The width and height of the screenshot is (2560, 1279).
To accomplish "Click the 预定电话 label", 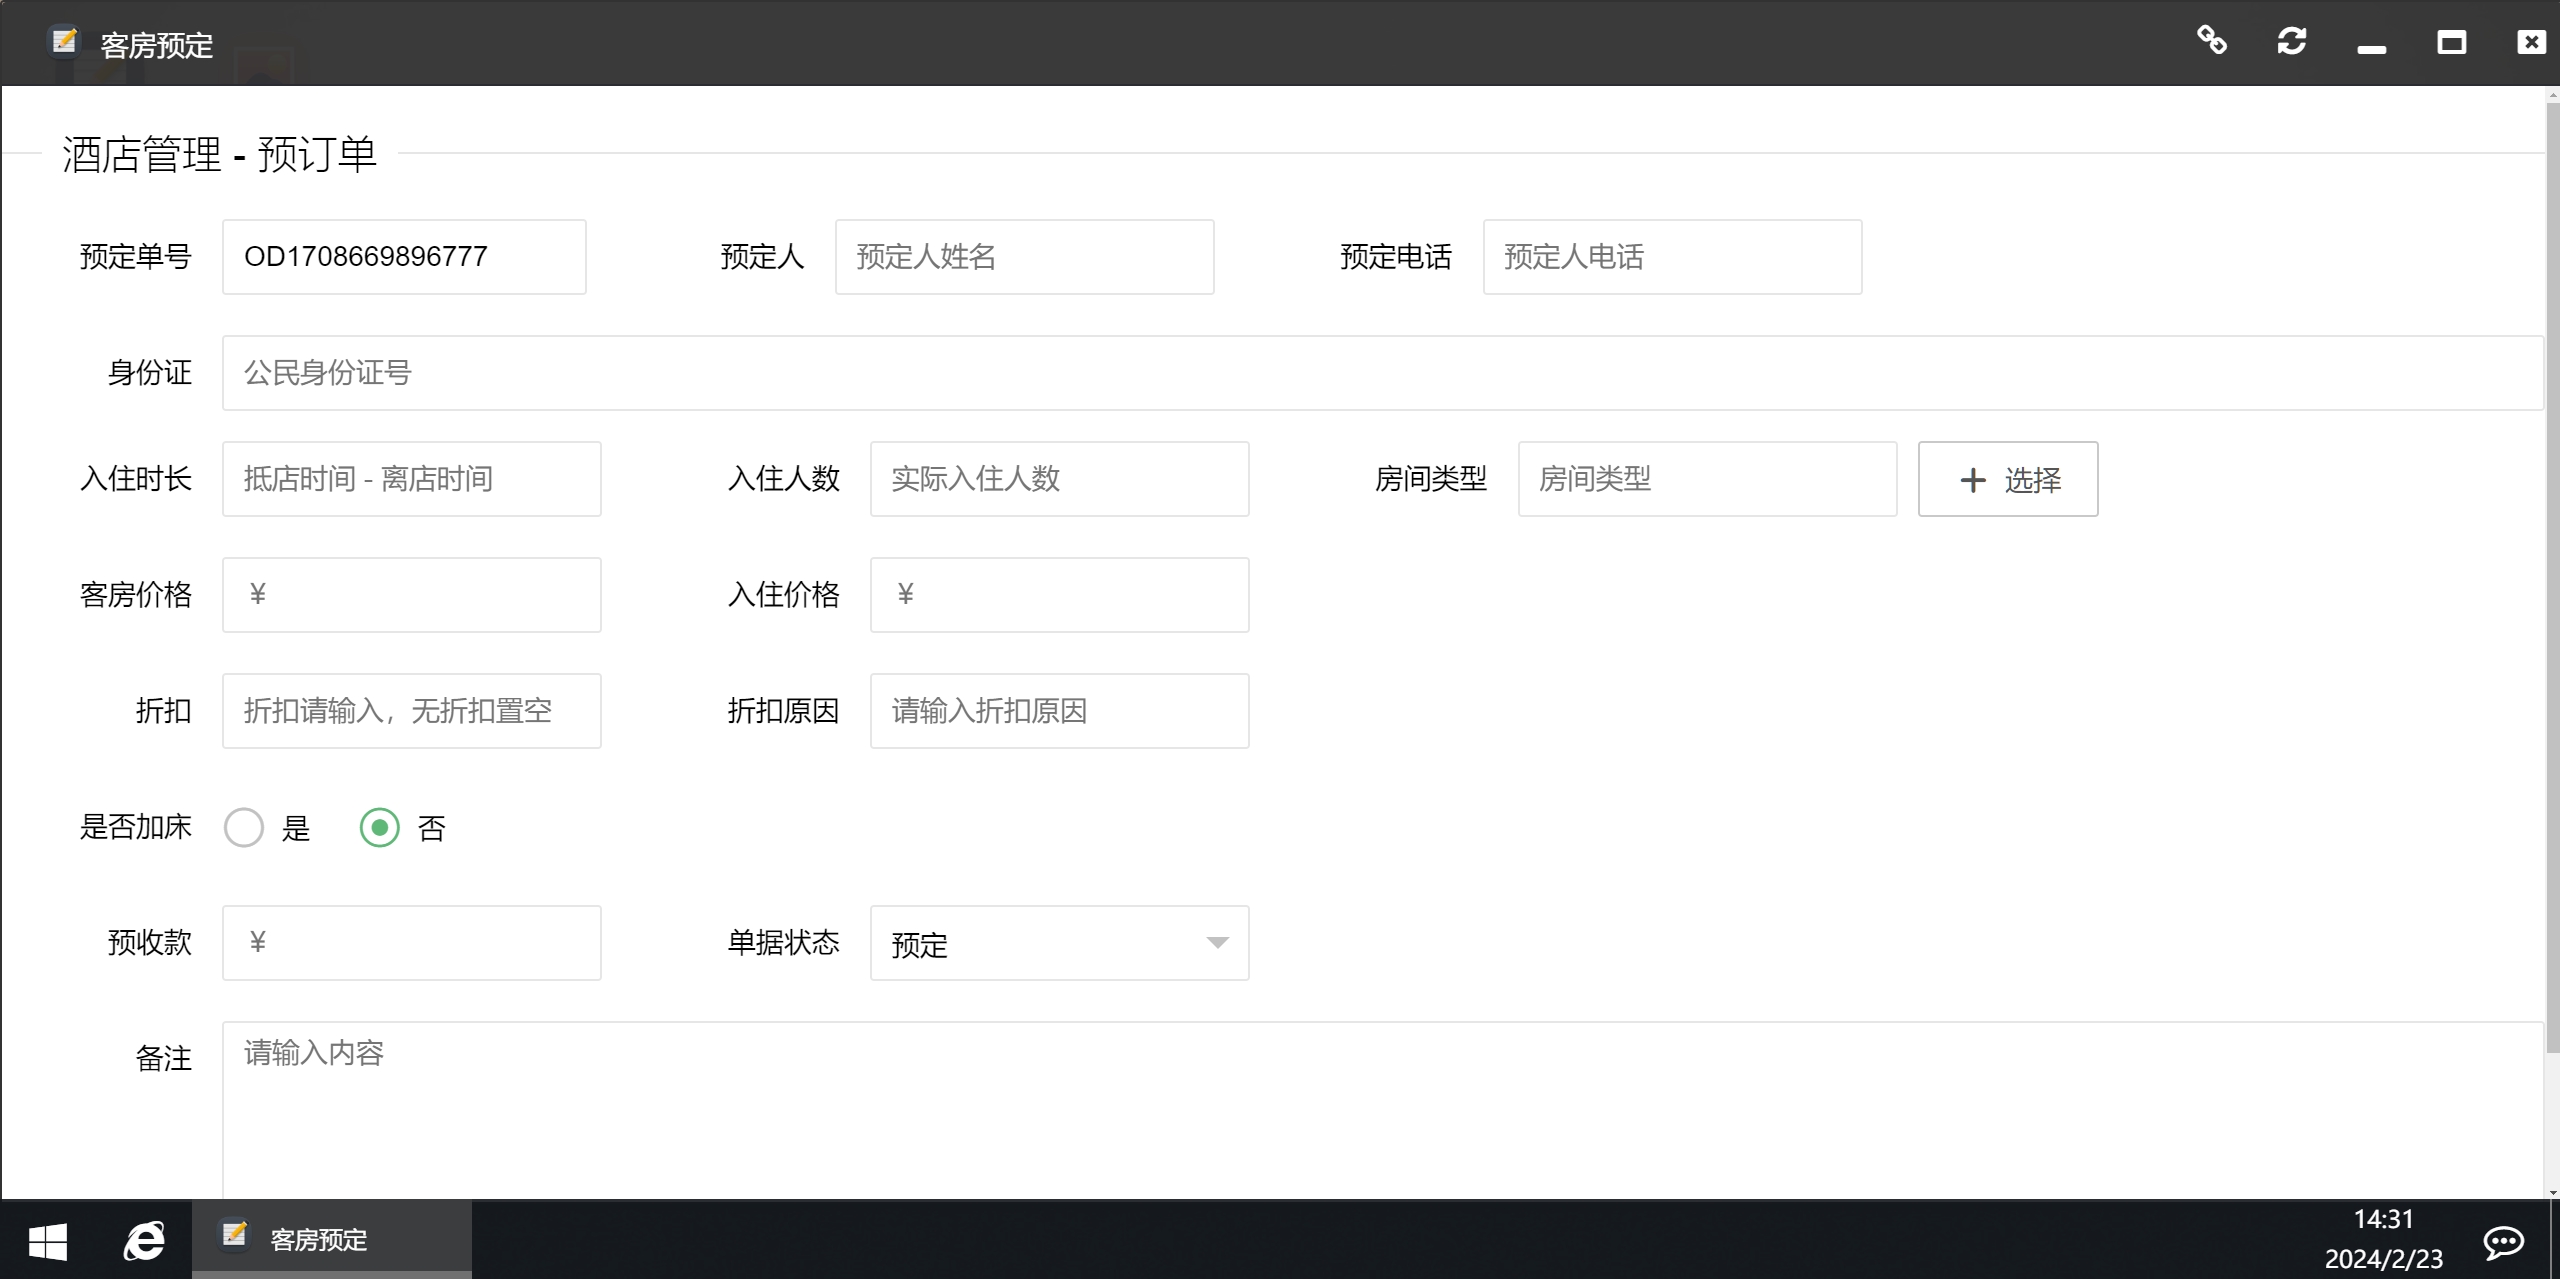I will 1396,257.
